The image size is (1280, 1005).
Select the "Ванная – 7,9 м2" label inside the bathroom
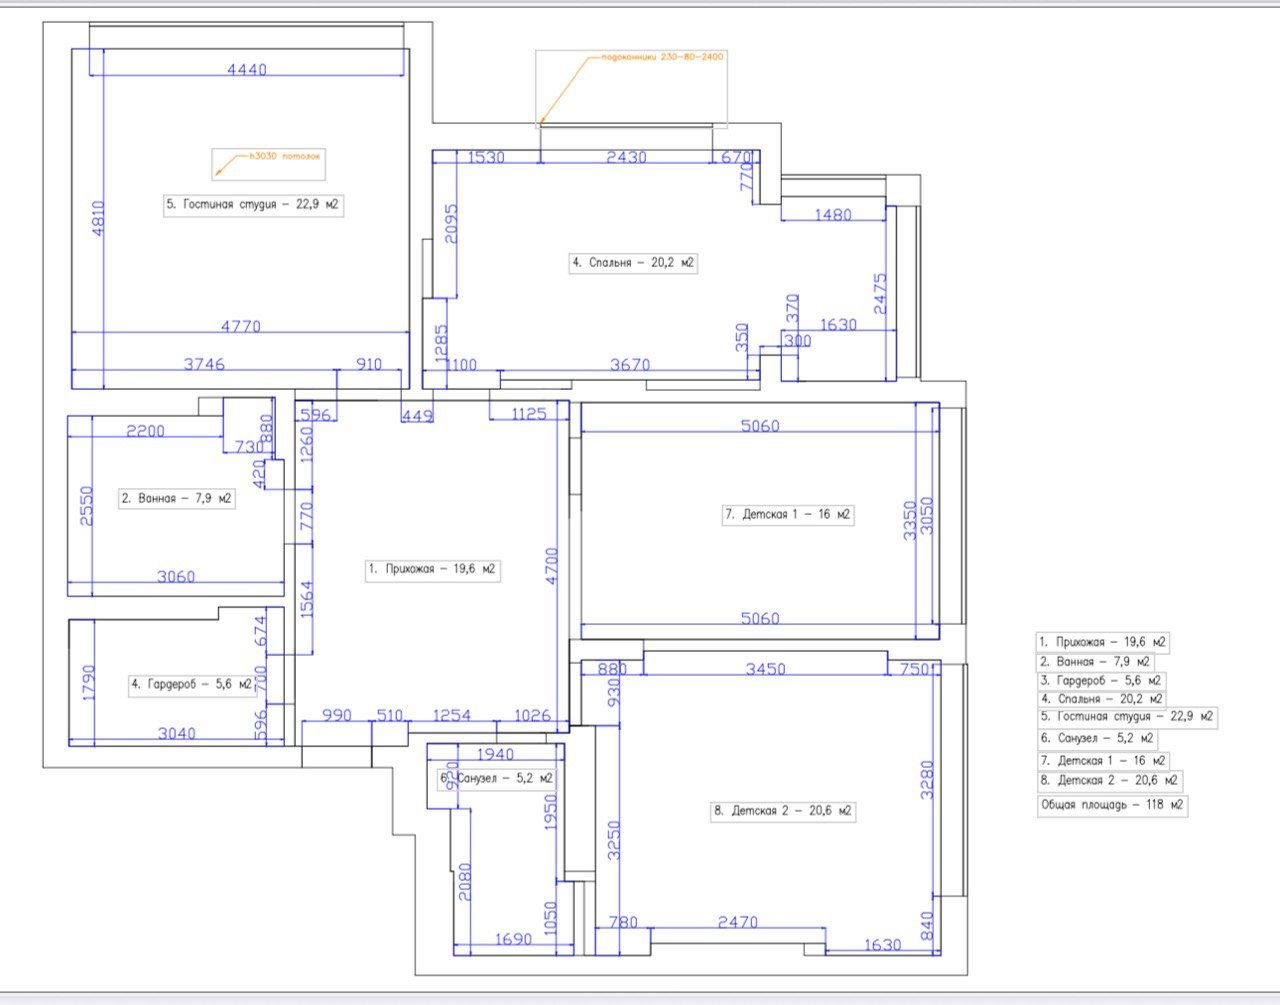coord(176,498)
